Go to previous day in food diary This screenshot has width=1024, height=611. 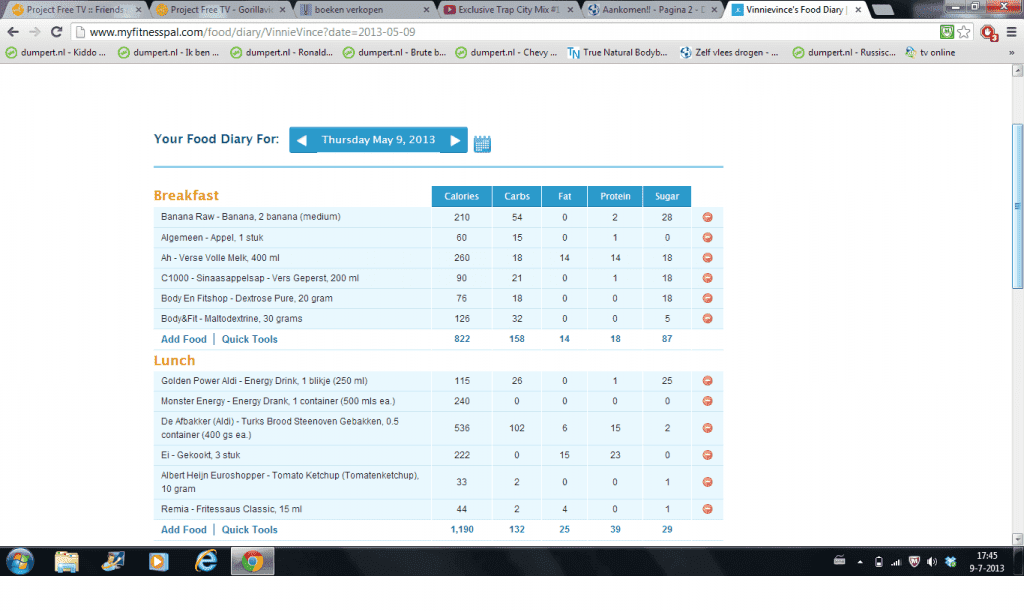303,141
